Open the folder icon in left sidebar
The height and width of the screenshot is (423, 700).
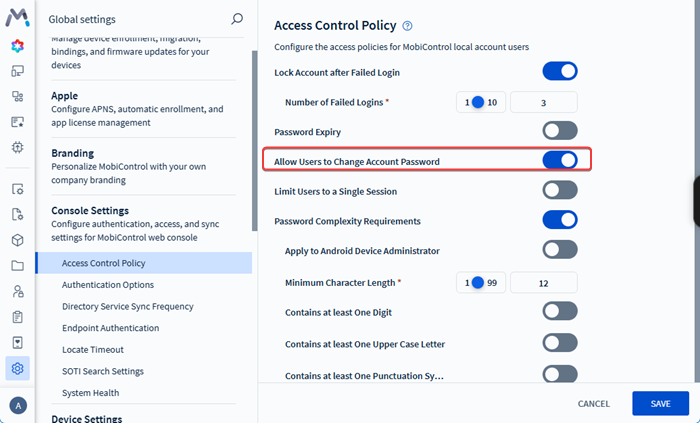tap(18, 266)
